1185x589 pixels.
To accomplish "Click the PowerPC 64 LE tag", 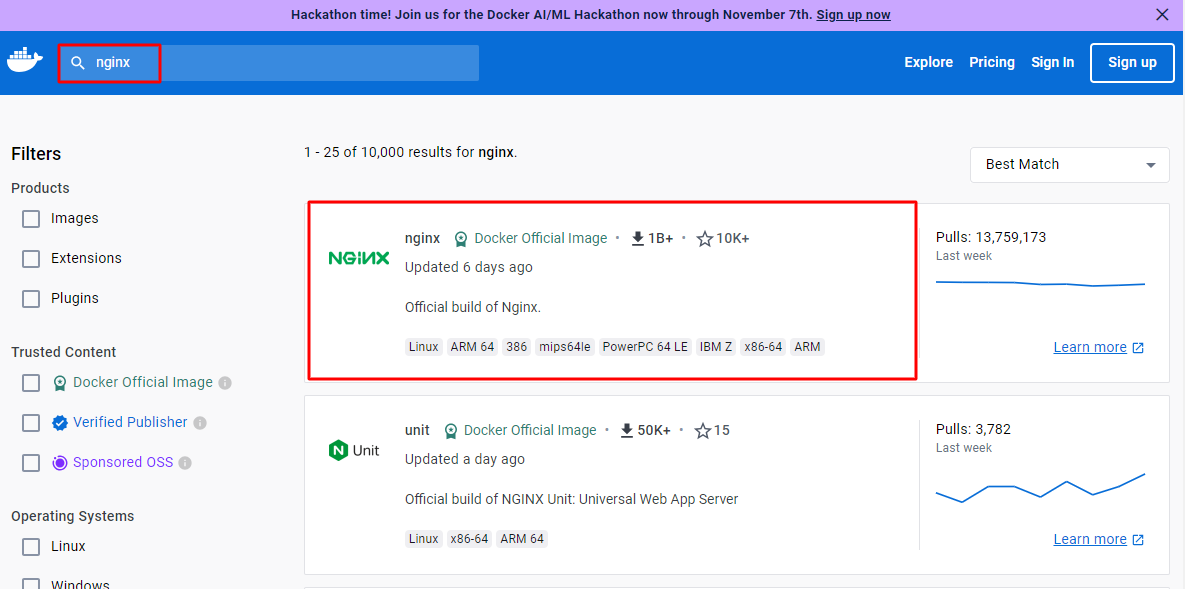I will click(645, 347).
